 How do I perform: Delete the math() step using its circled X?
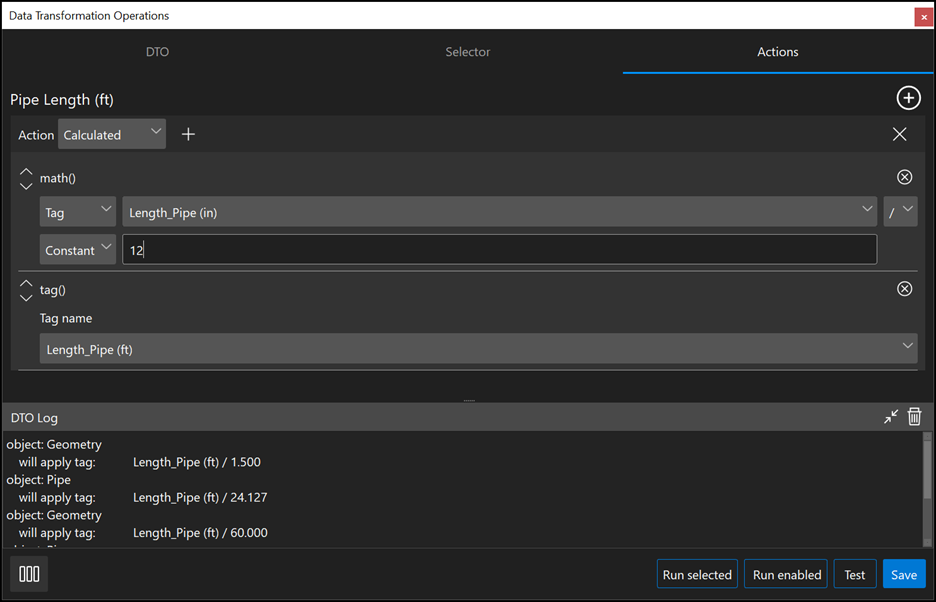click(x=904, y=177)
